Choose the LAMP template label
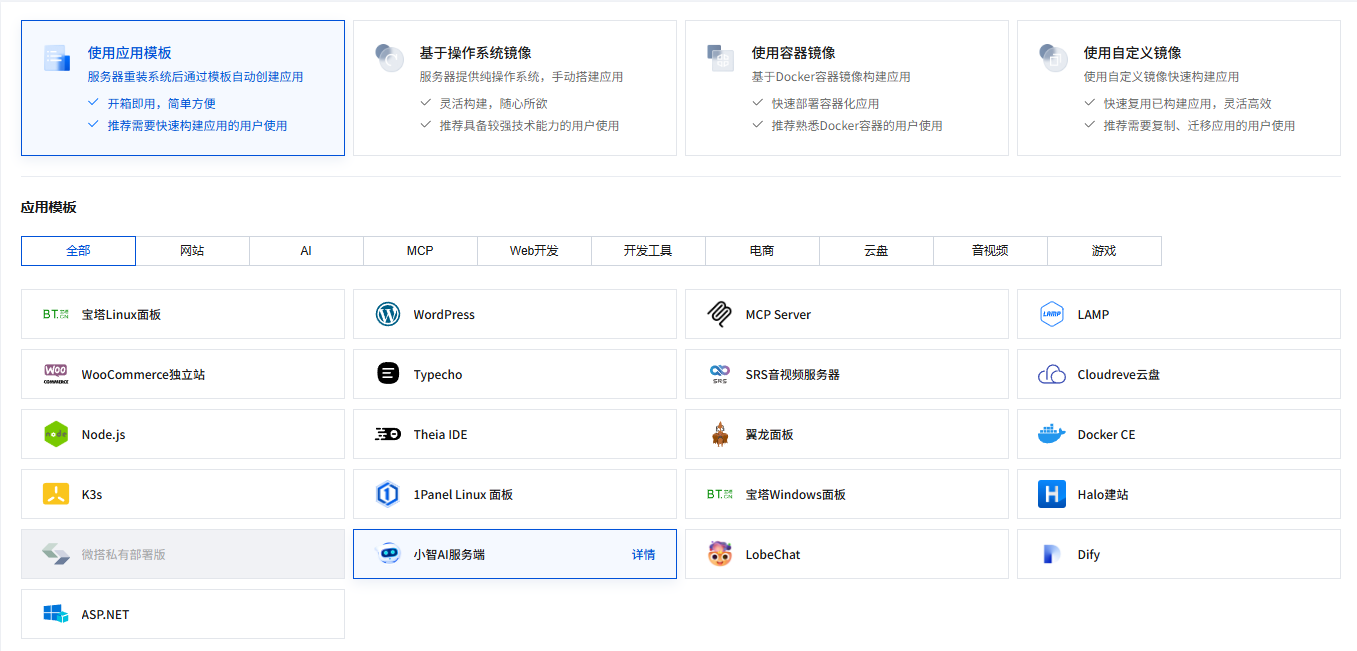Screen dimensions: 1357x651 (x=1093, y=314)
